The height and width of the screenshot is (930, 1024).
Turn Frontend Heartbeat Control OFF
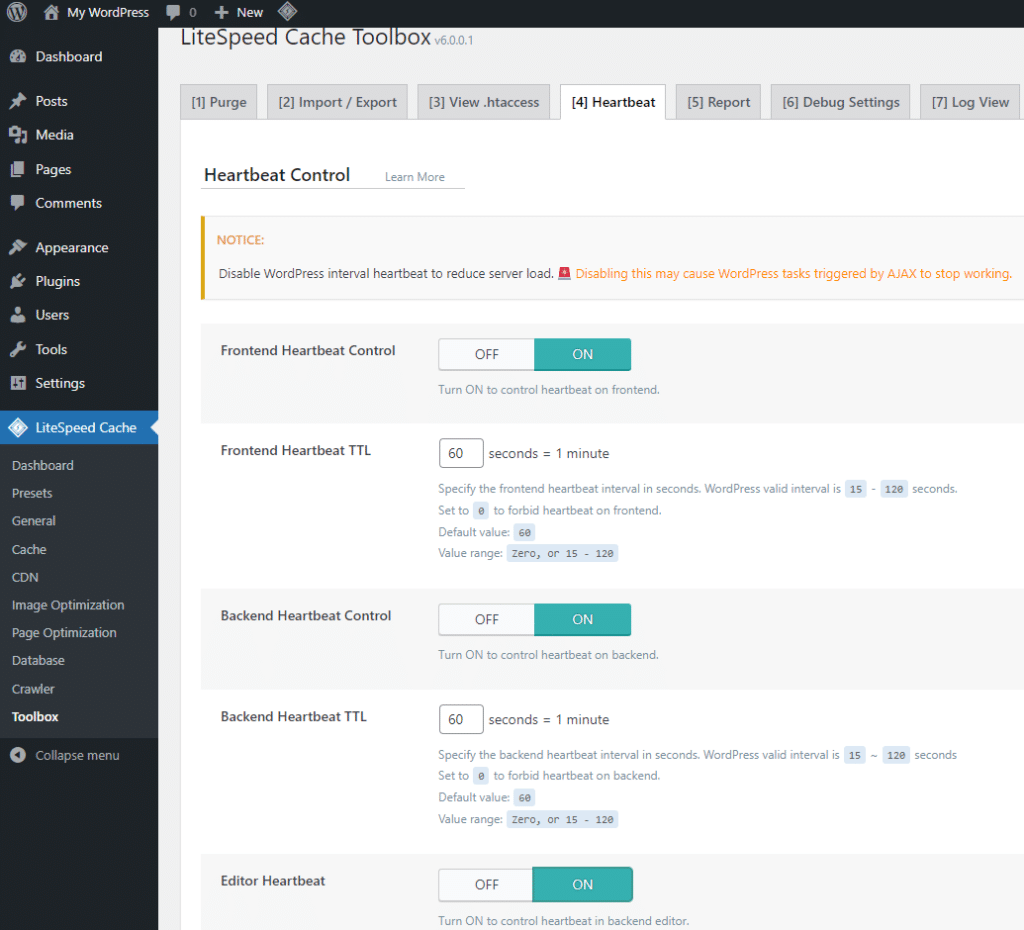point(487,354)
